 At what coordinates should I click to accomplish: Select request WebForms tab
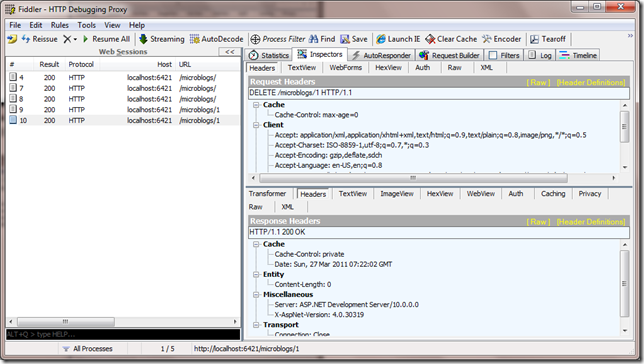coord(345,68)
